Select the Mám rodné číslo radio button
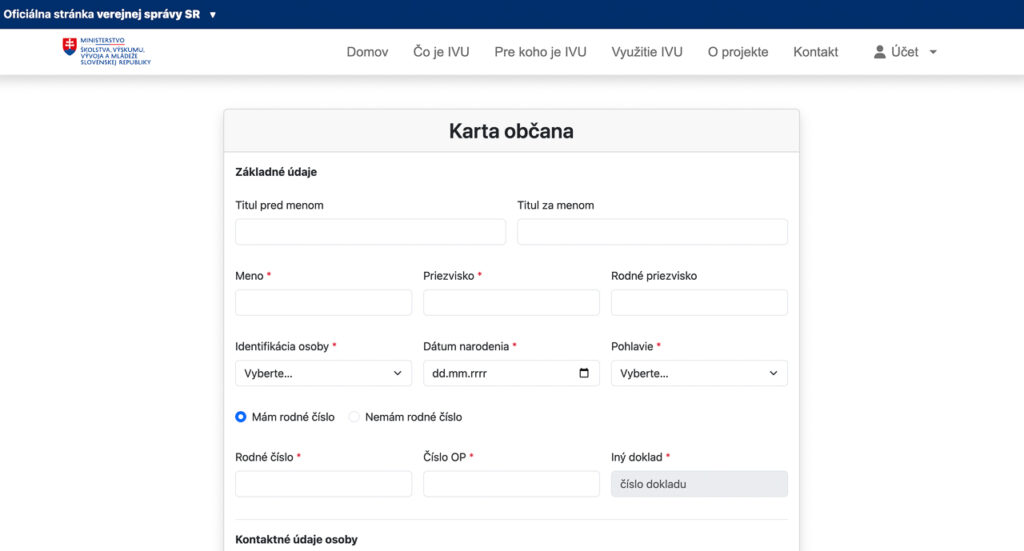 coord(241,417)
